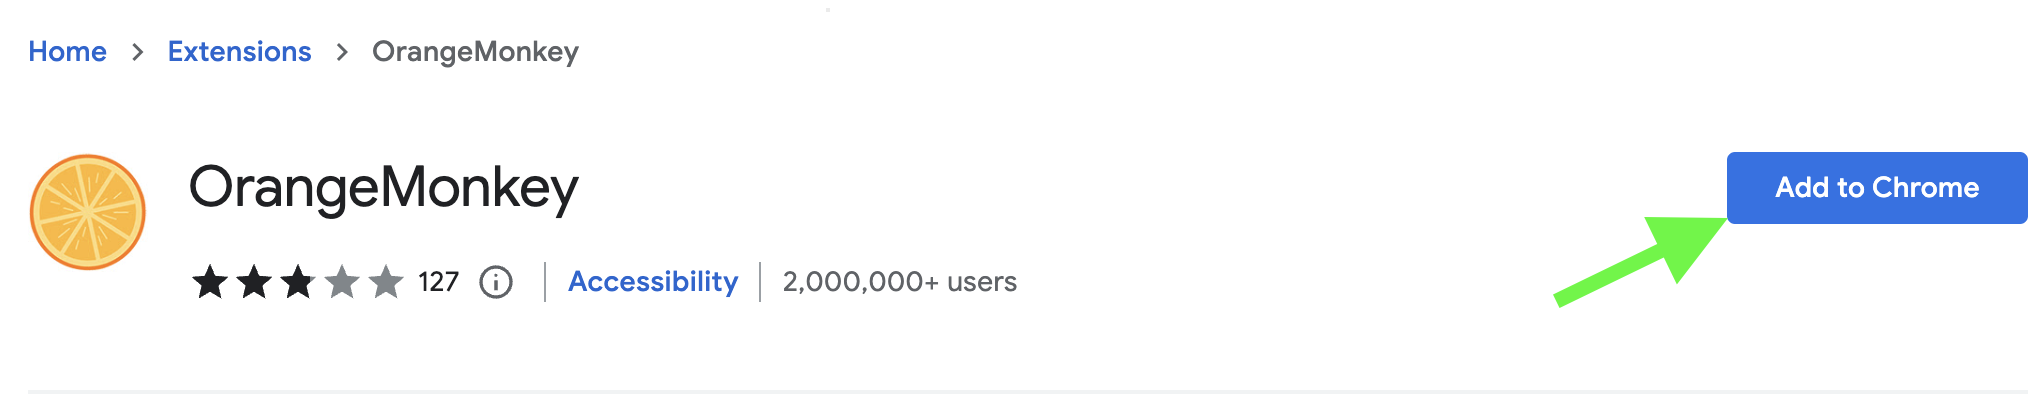Click the 2,000,000+ users text
This screenshot has height=394, width=2042.
tap(899, 282)
